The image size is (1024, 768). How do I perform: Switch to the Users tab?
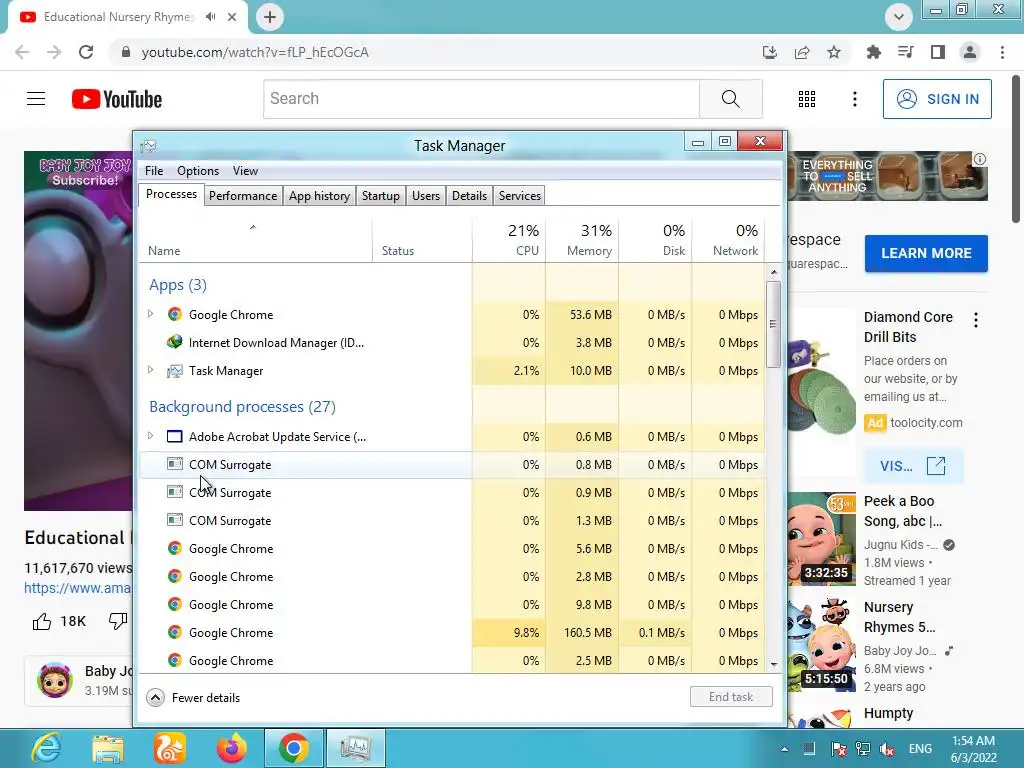click(426, 196)
